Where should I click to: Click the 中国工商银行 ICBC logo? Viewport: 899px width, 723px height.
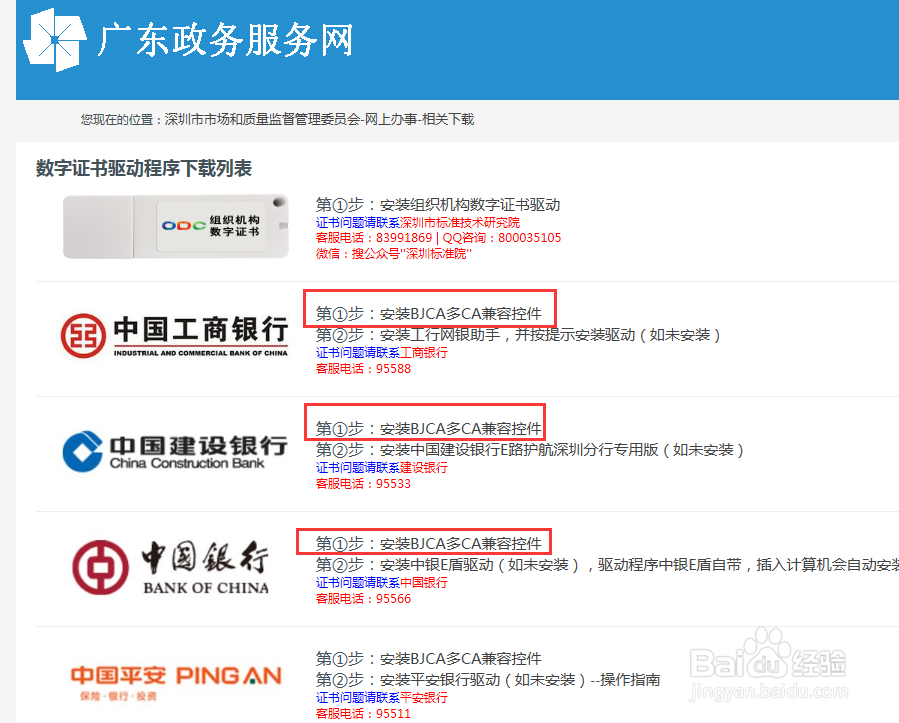pos(174,335)
